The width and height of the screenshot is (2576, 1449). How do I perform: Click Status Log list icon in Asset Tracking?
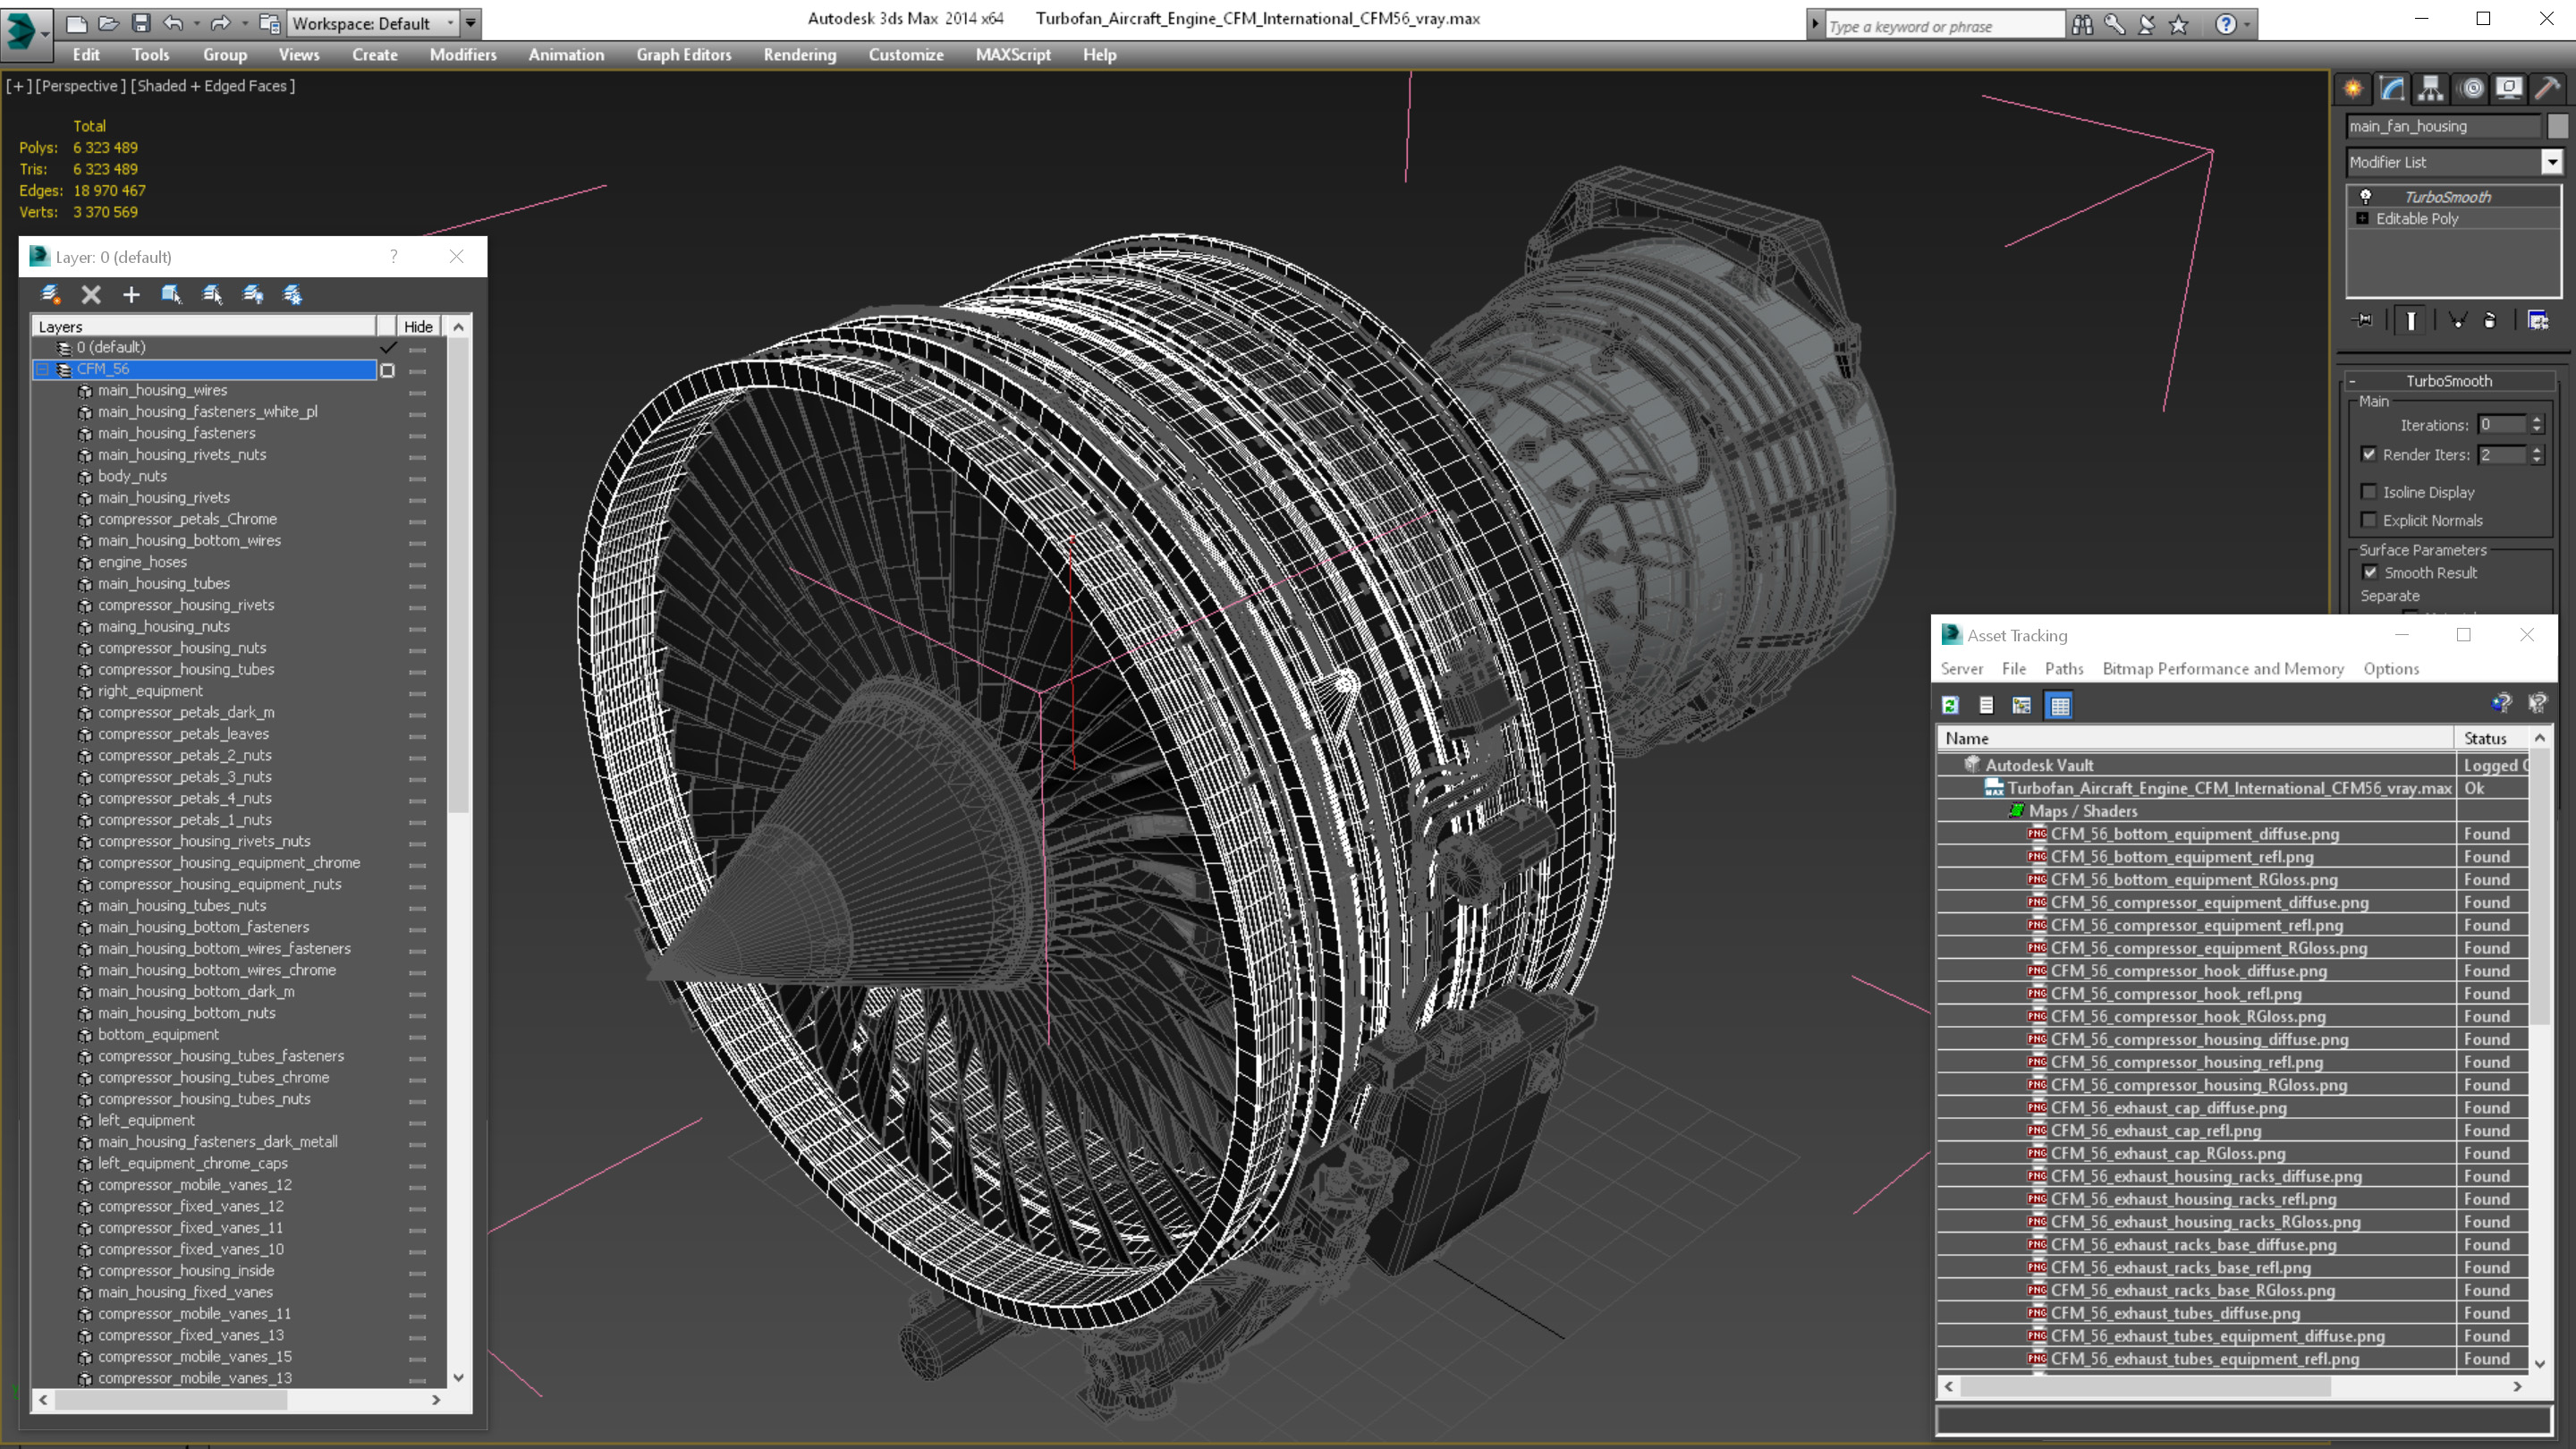tap(1986, 706)
